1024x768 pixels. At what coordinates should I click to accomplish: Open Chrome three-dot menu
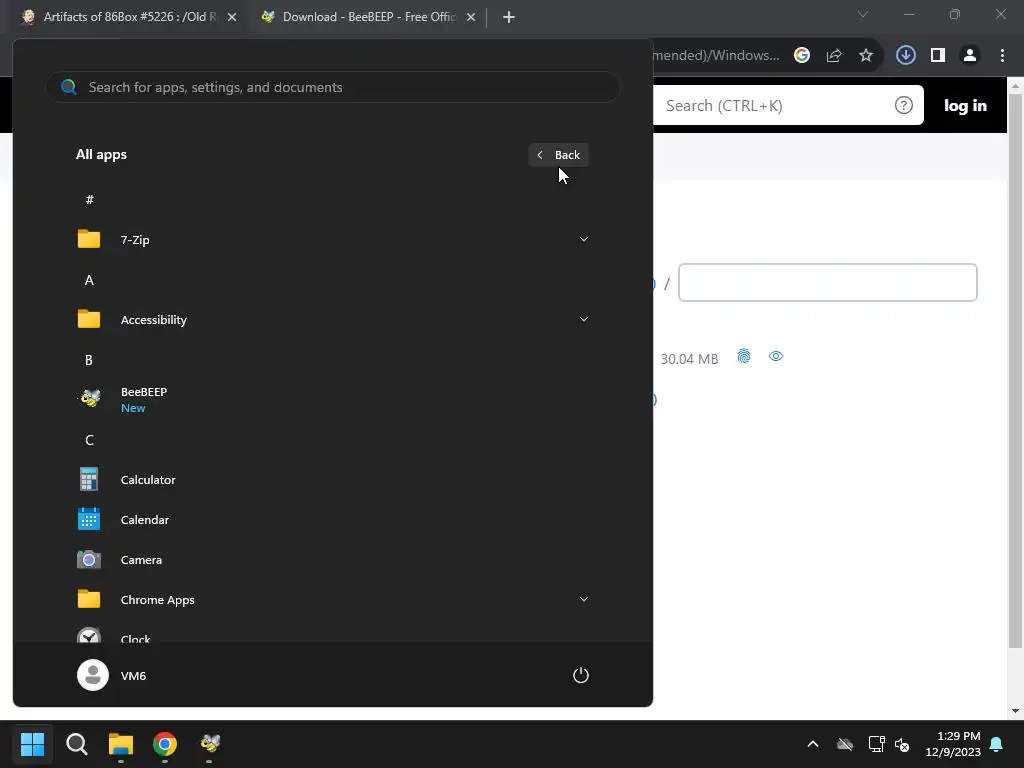click(x=1002, y=56)
